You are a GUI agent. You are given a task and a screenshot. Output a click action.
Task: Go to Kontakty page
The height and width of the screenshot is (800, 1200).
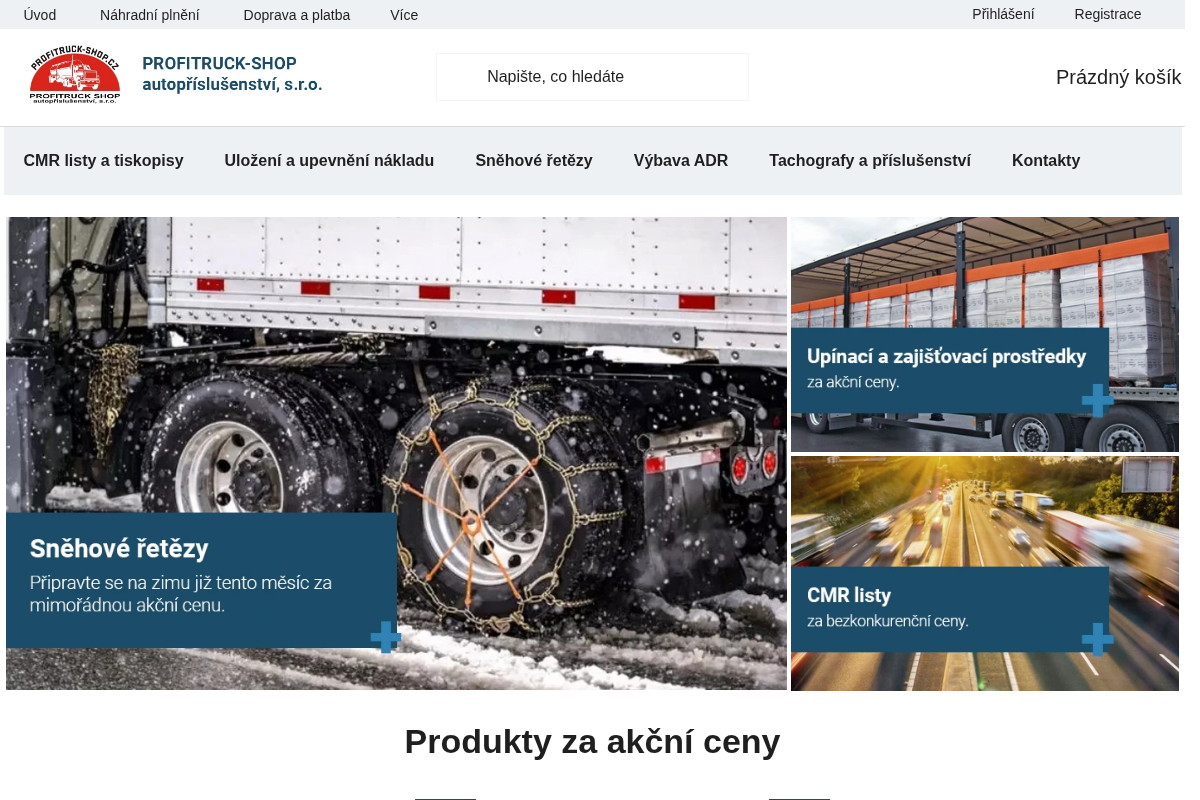[x=1046, y=161]
